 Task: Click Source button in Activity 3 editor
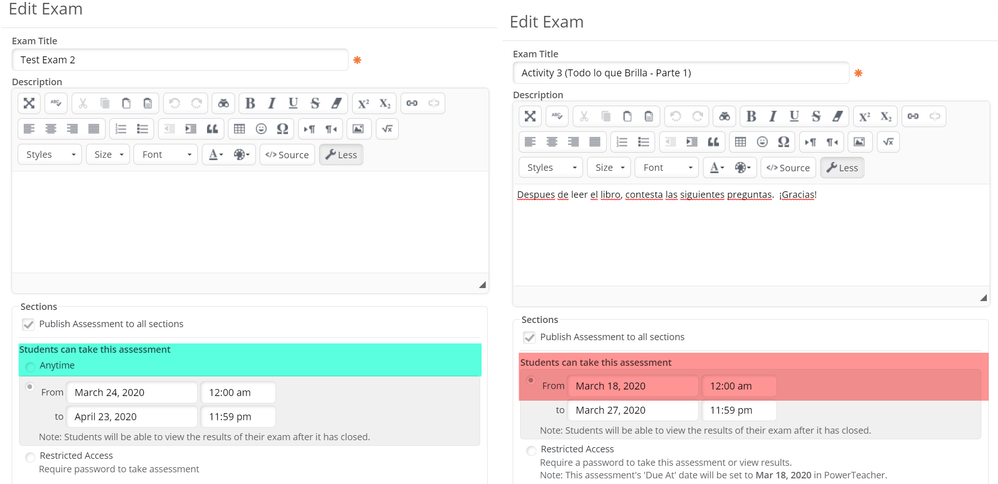click(788, 168)
